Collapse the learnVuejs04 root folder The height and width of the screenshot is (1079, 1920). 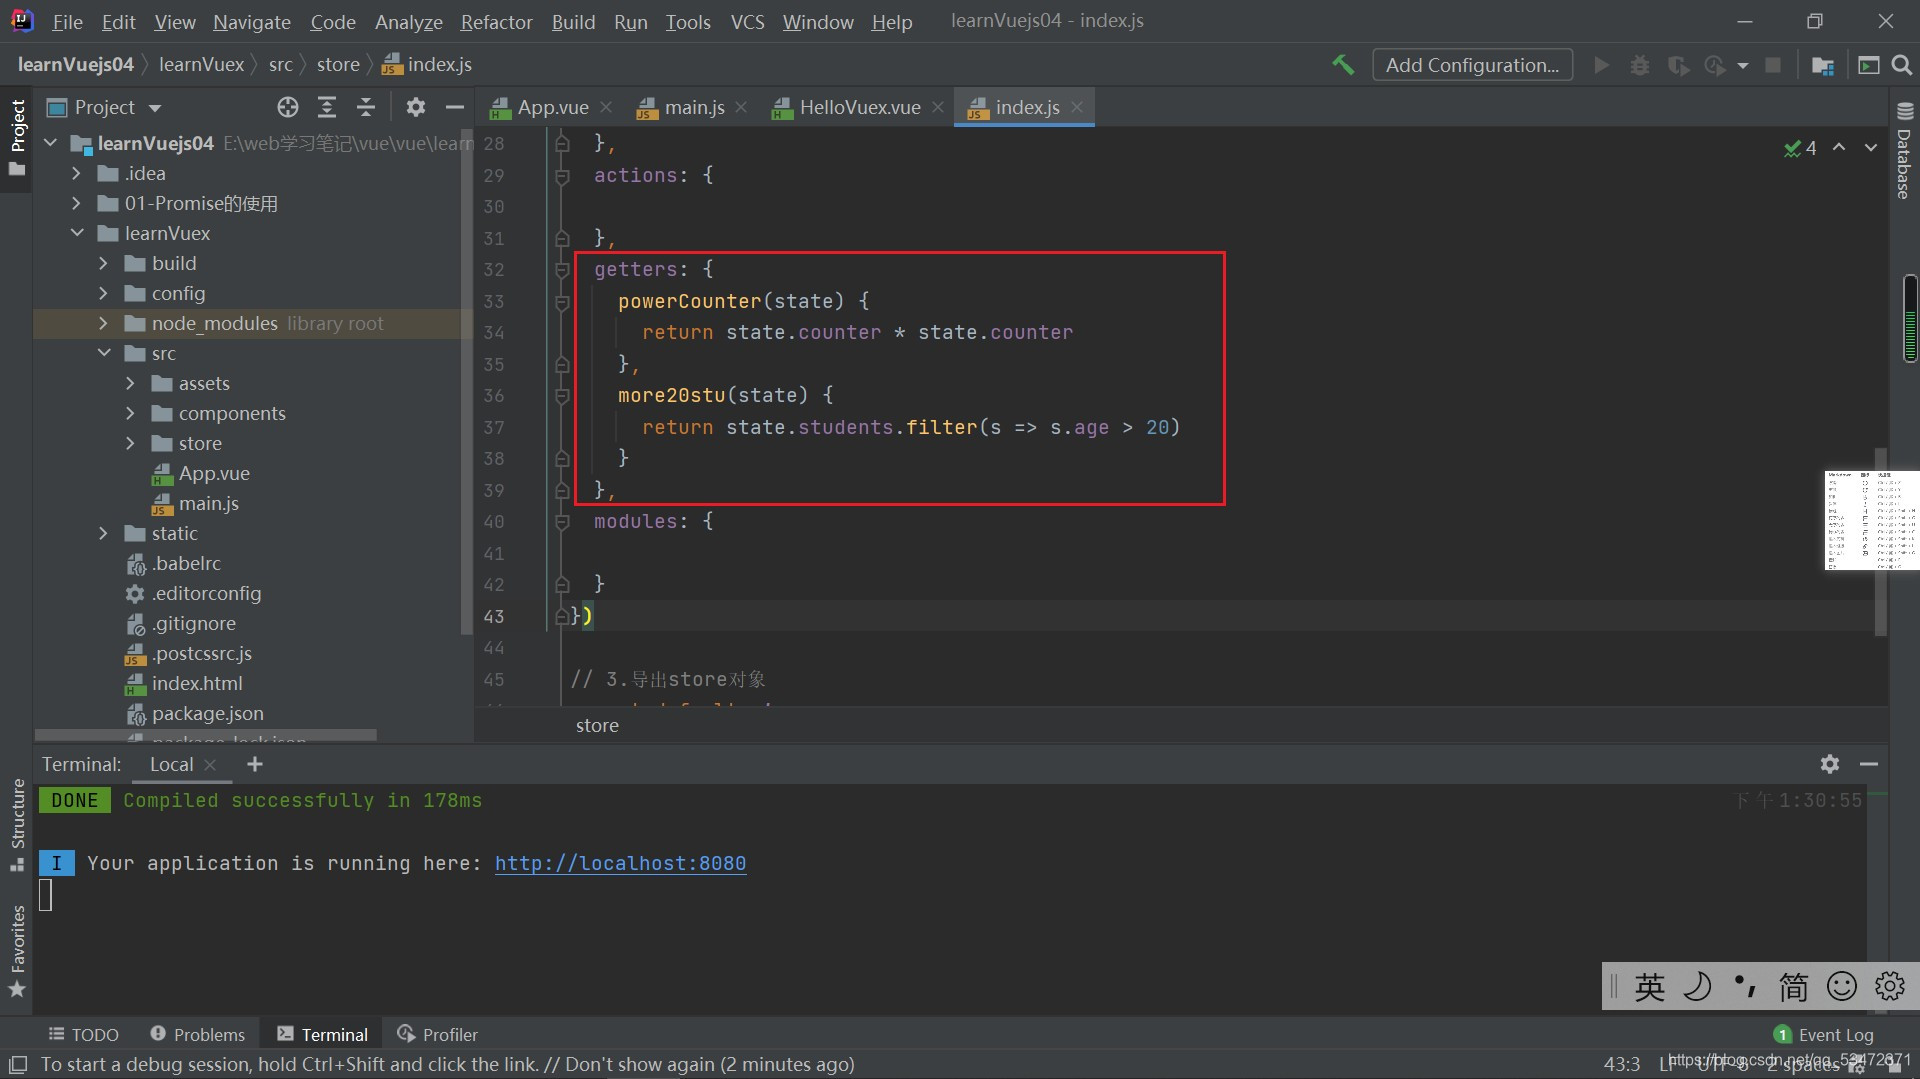tap(50, 143)
